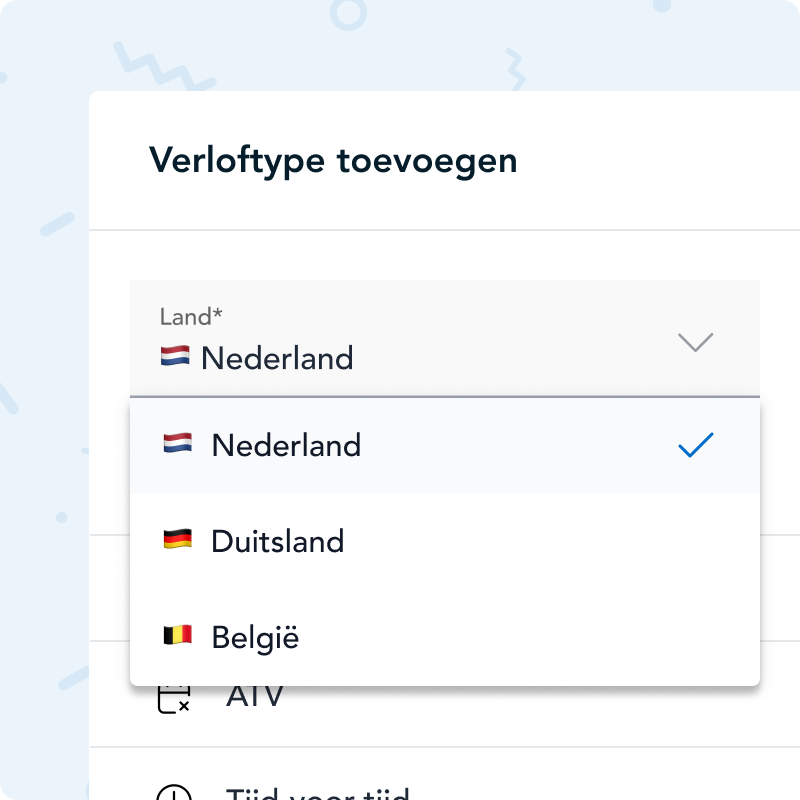Click the blue checkmark marking Nederland selected
Viewport: 800px width, 800px height.
(696, 446)
